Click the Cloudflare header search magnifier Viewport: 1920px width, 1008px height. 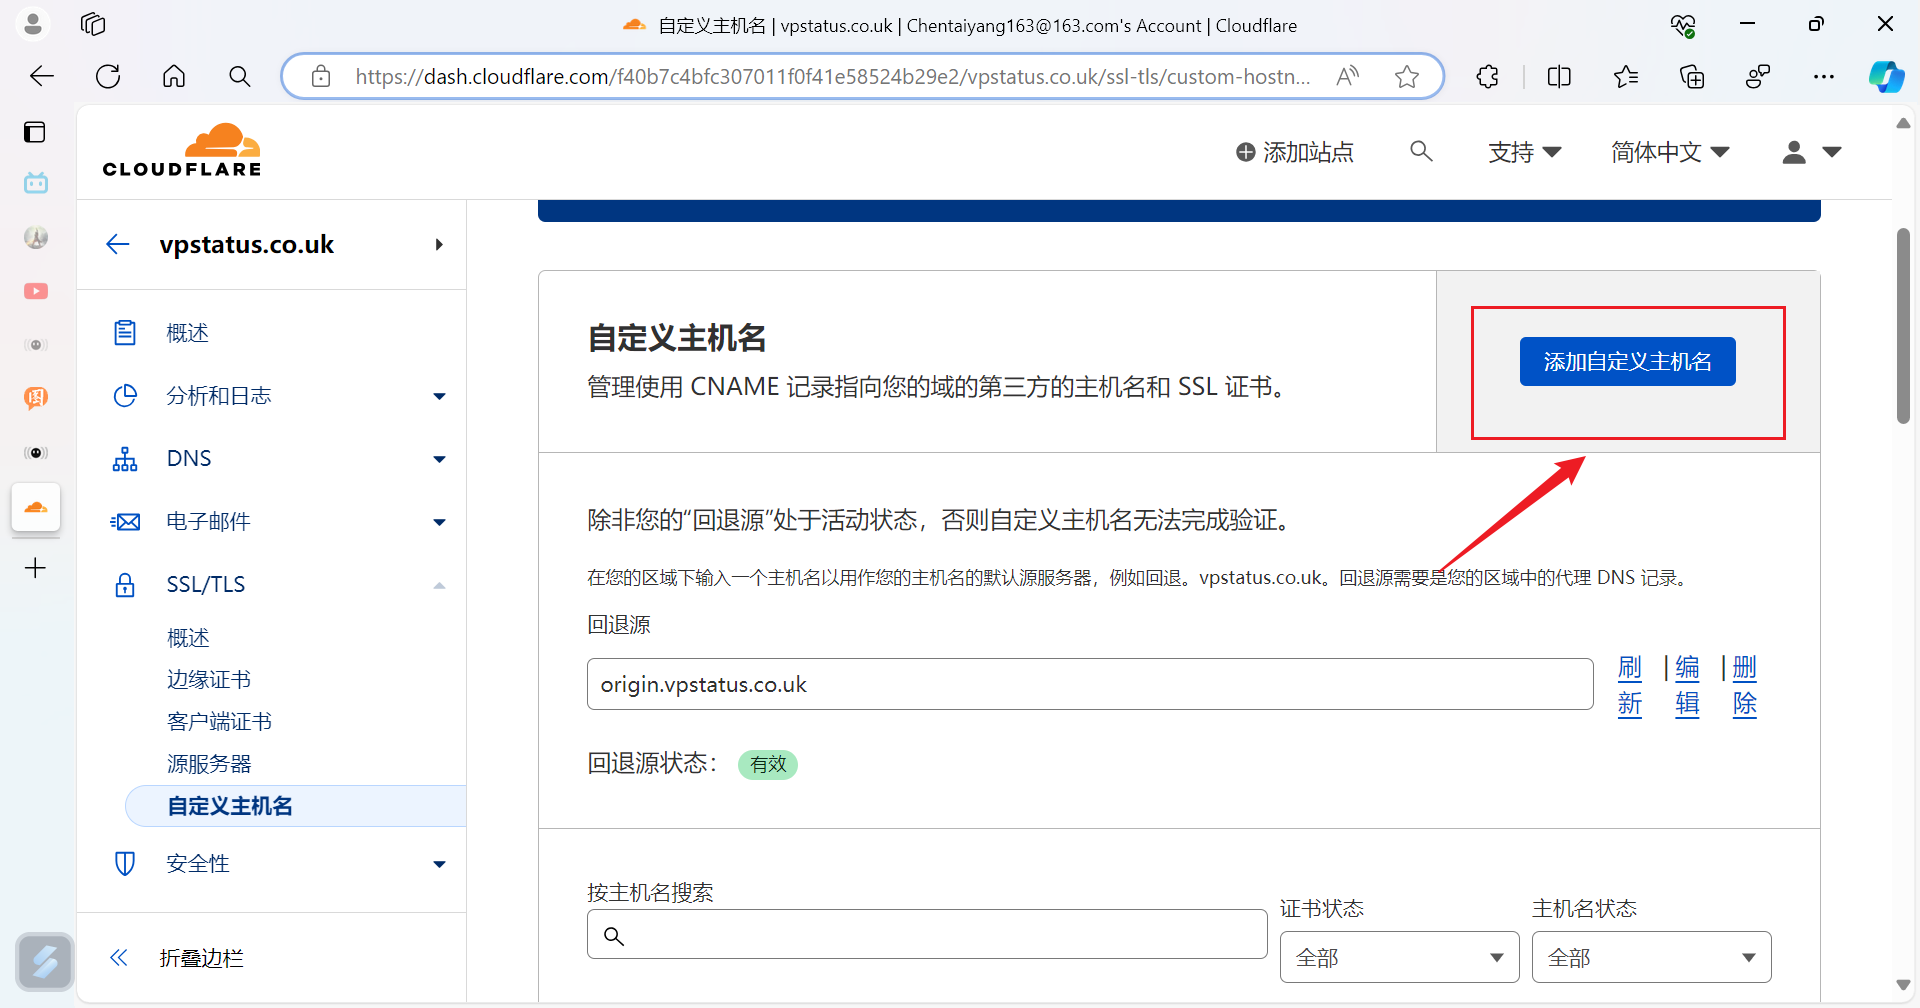(1421, 151)
